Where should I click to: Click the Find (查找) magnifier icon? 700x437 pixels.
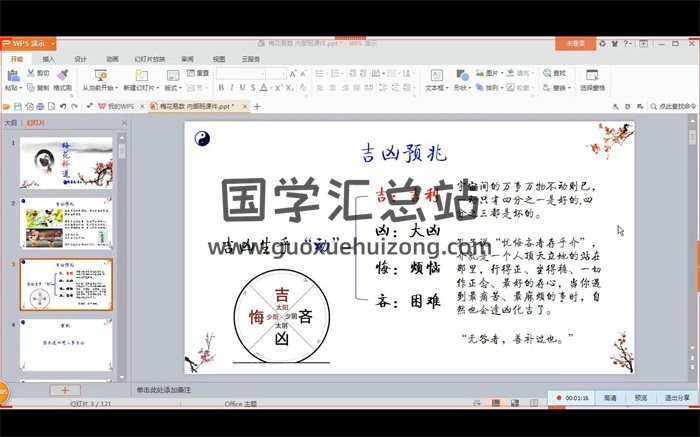(547, 73)
